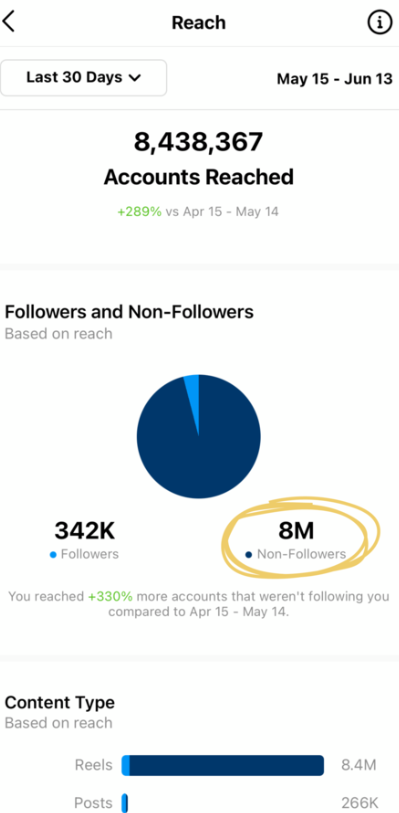Click the chevron beside Last 30 Days
399x813 pixels.
[135, 78]
